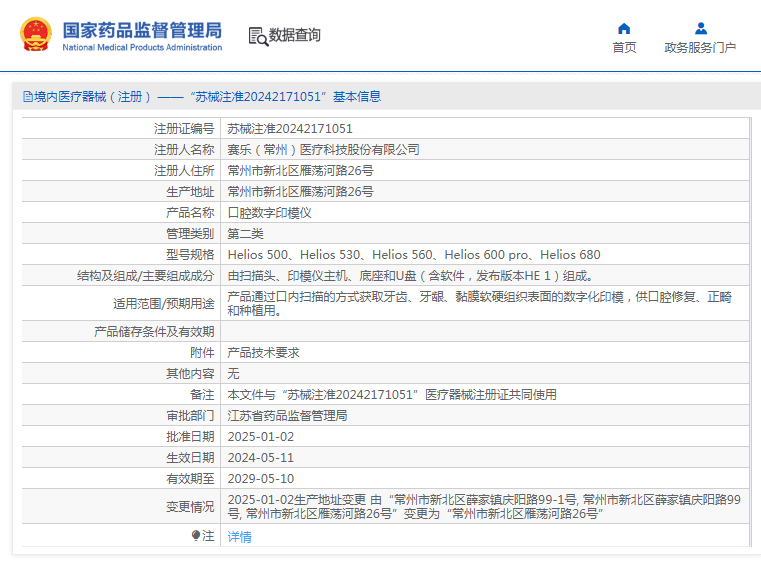Click the 变更情况 change description text
The image size is (761, 568).
click(484, 506)
